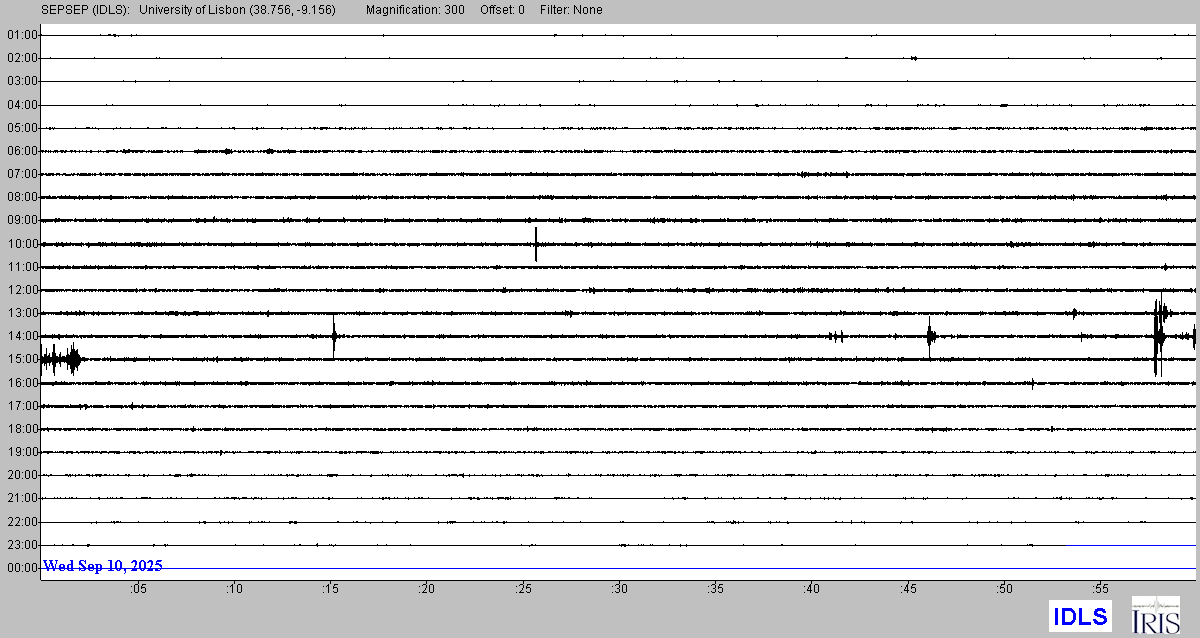This screenshot has width=1200, height=638.
Task: Select the :30 minute tick label
Action: [619, 589]
